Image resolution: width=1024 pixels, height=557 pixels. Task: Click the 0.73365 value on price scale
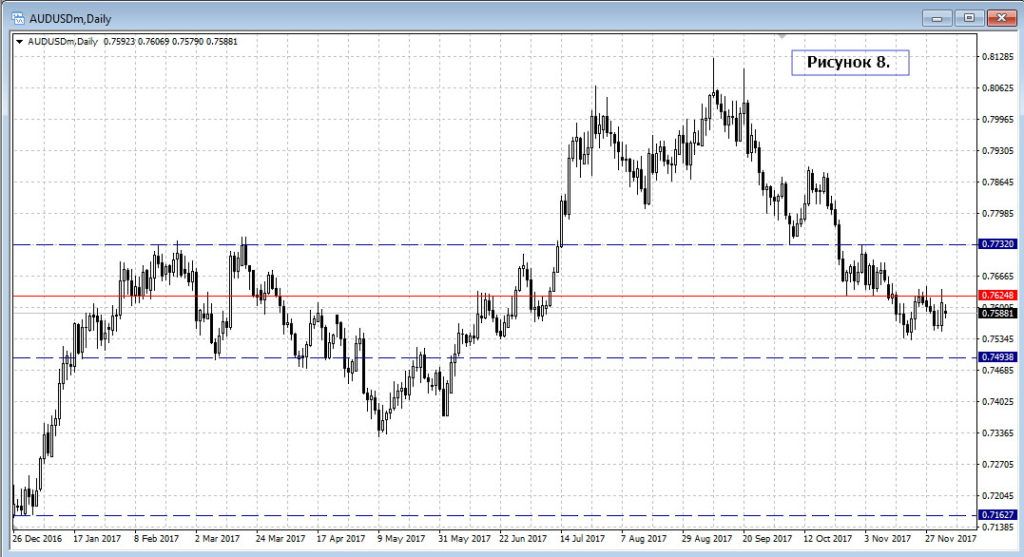tap(997, 433)
